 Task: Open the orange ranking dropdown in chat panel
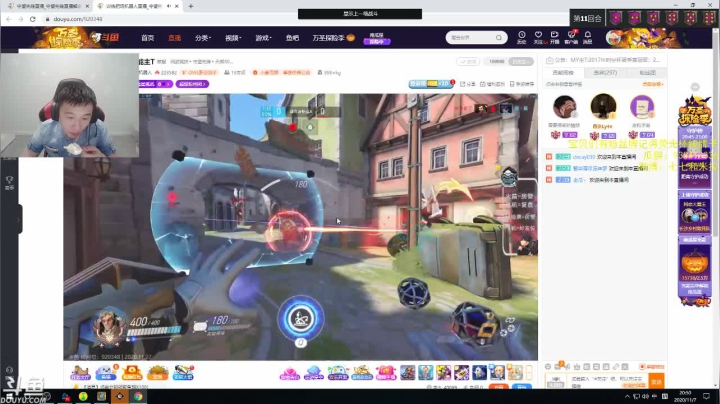[652, 84]
